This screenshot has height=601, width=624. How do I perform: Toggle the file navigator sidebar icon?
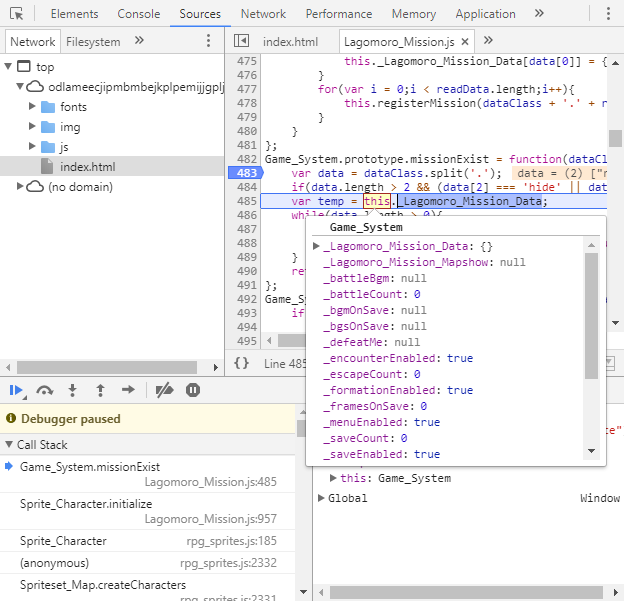(241, 41)
